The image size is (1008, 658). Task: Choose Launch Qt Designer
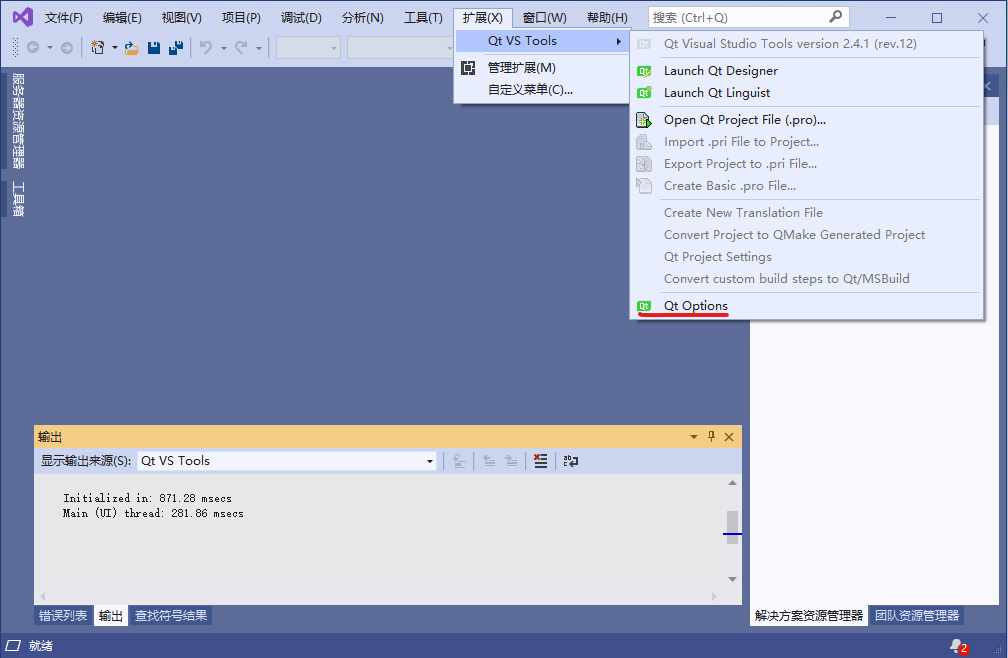tap(807, 71)
